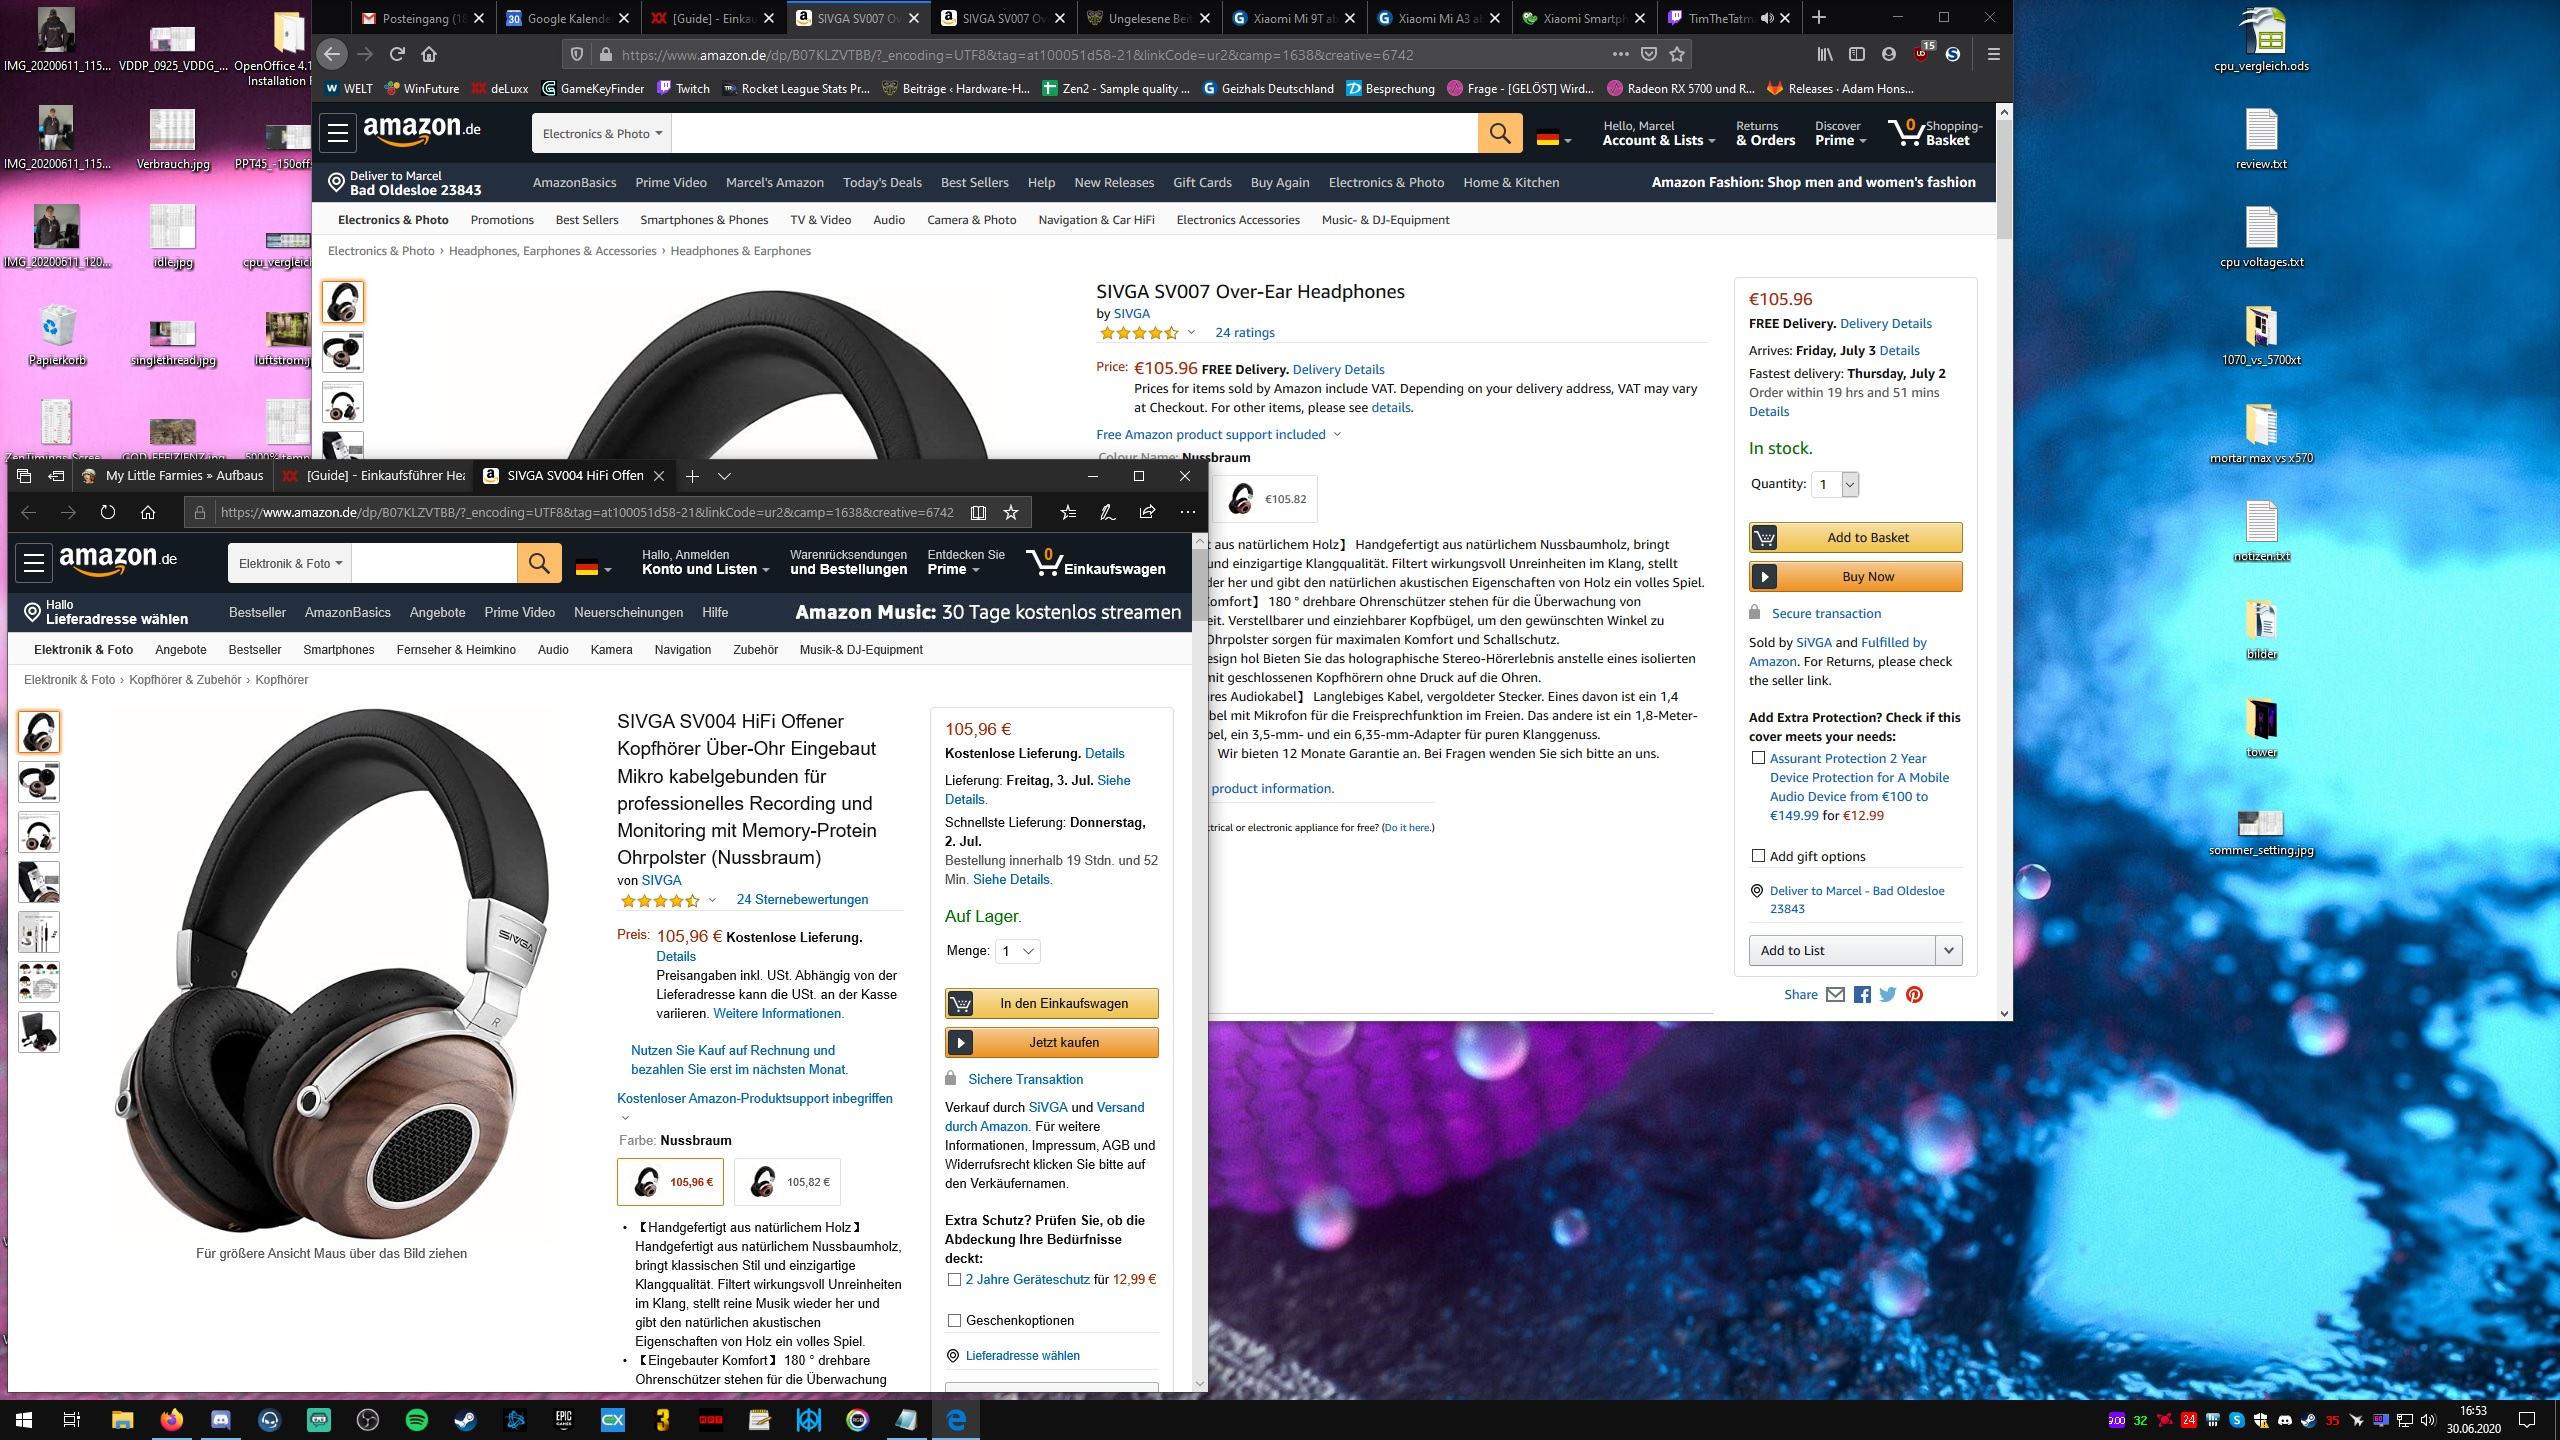Tick Add gift options checkbox

tap(1758, 856)
